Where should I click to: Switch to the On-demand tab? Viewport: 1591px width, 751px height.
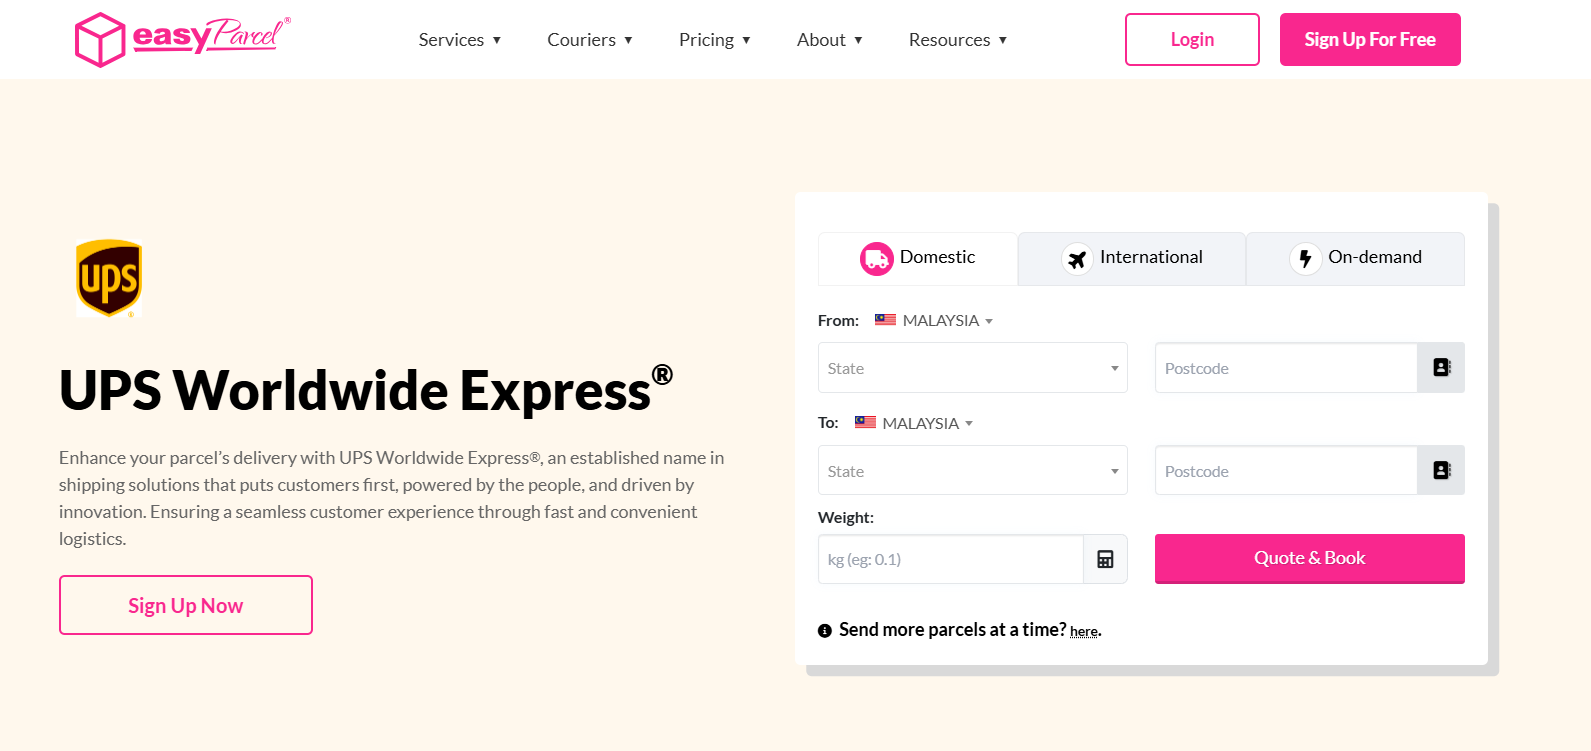[1355, 259]
